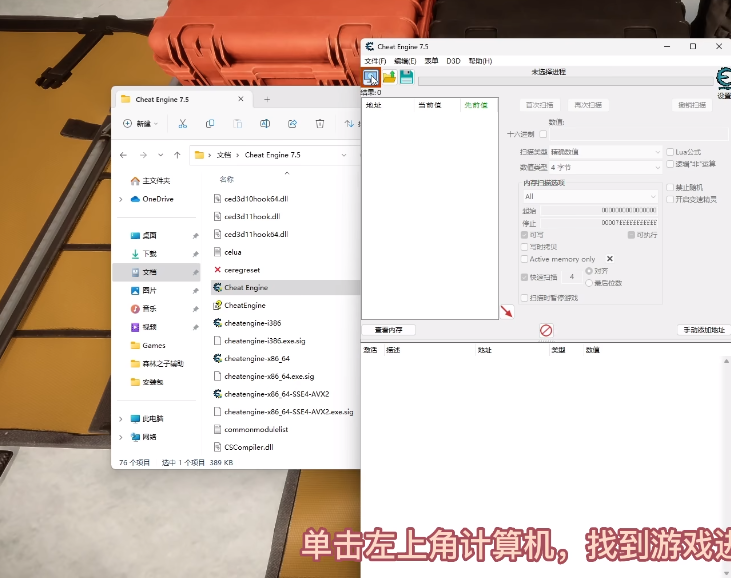Select the 最后位数 radio button

[589, 283]
